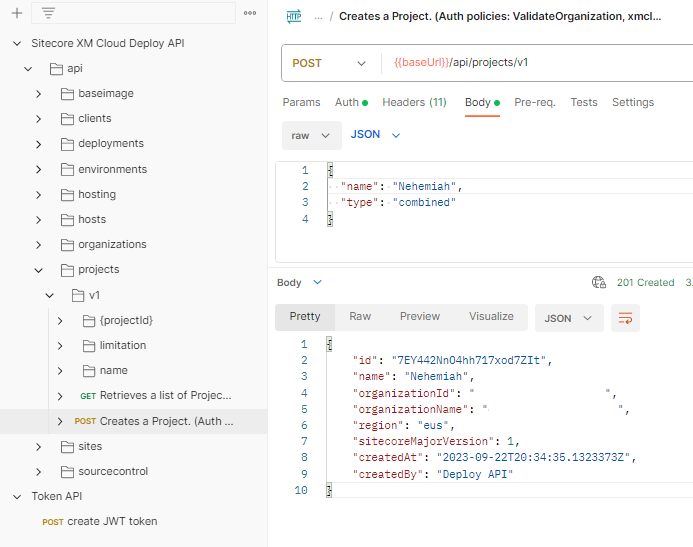The height and width of the screenshot is (547, 693).
Task: Click the baseimage folder icon
Action: click(67, 94)
